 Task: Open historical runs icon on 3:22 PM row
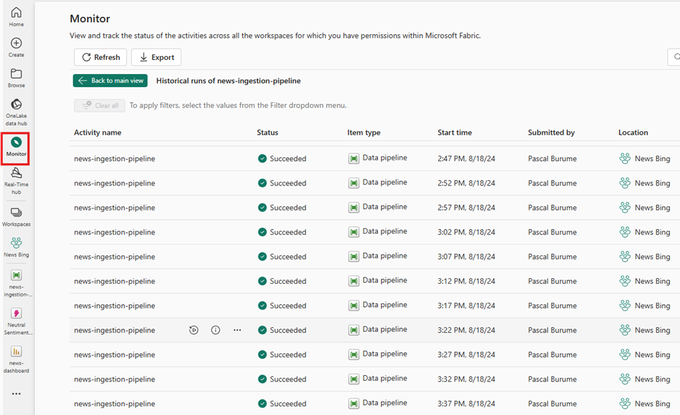[194, 330]
